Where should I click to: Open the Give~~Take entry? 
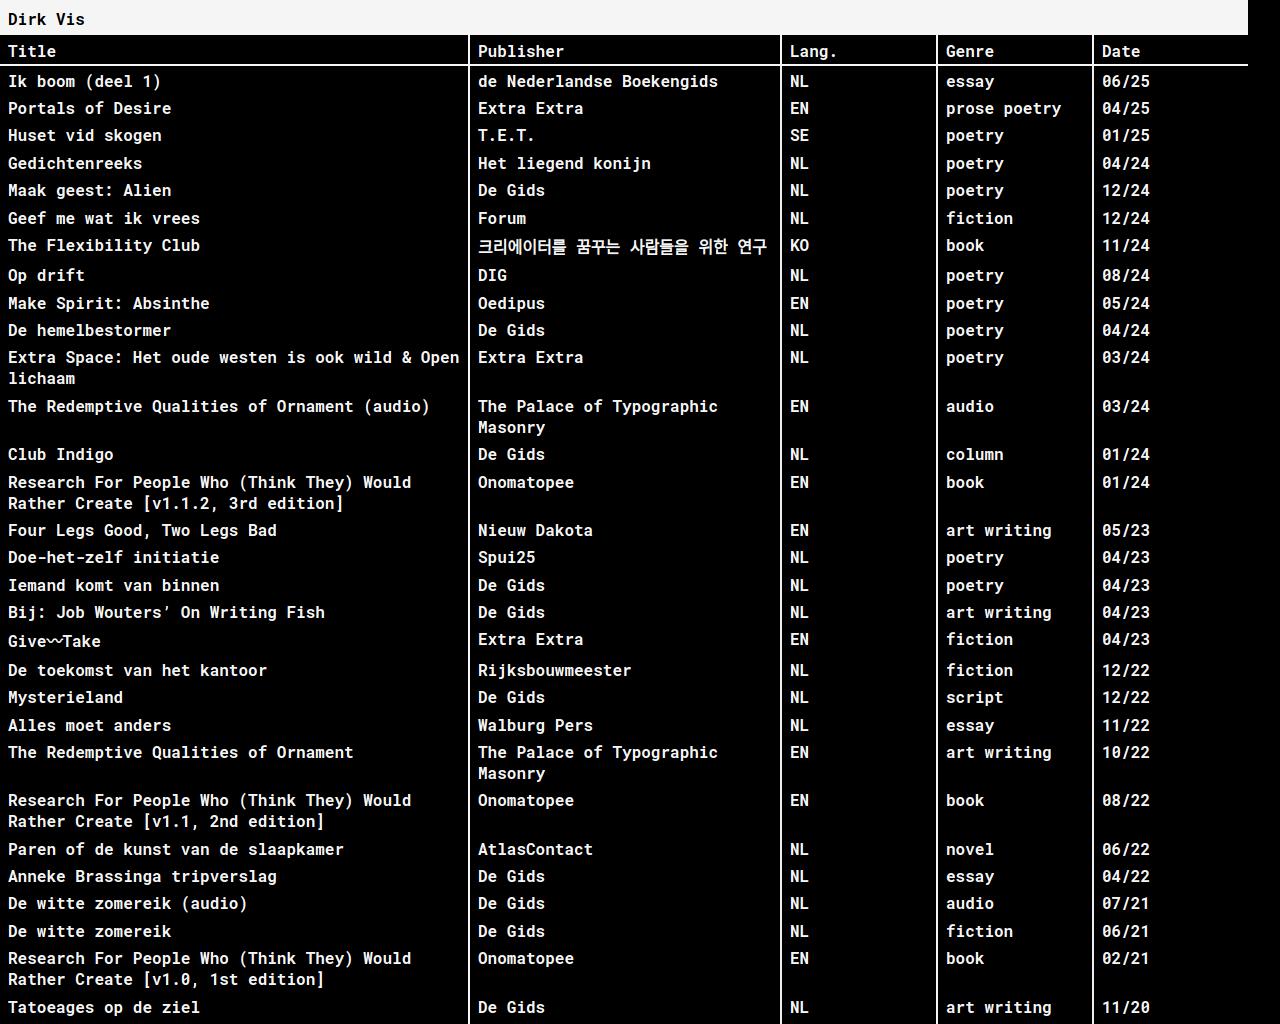54,641
